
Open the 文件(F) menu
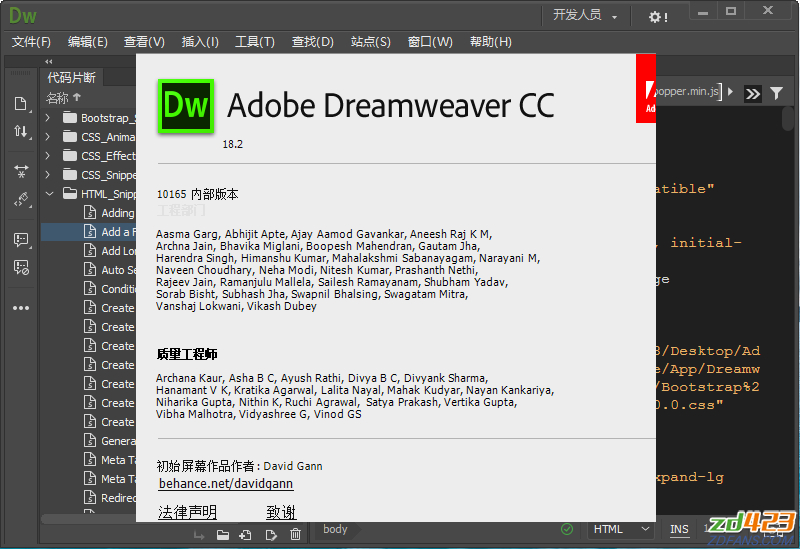tap(31, 42)
